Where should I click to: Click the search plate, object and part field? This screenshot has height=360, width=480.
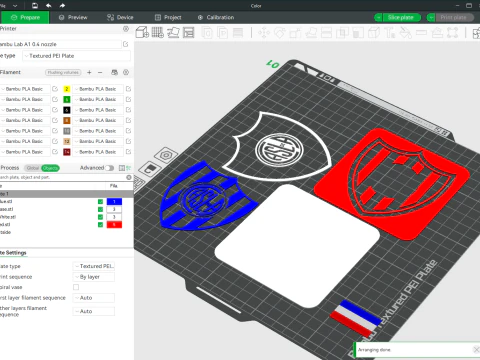(x=63, y=177)
